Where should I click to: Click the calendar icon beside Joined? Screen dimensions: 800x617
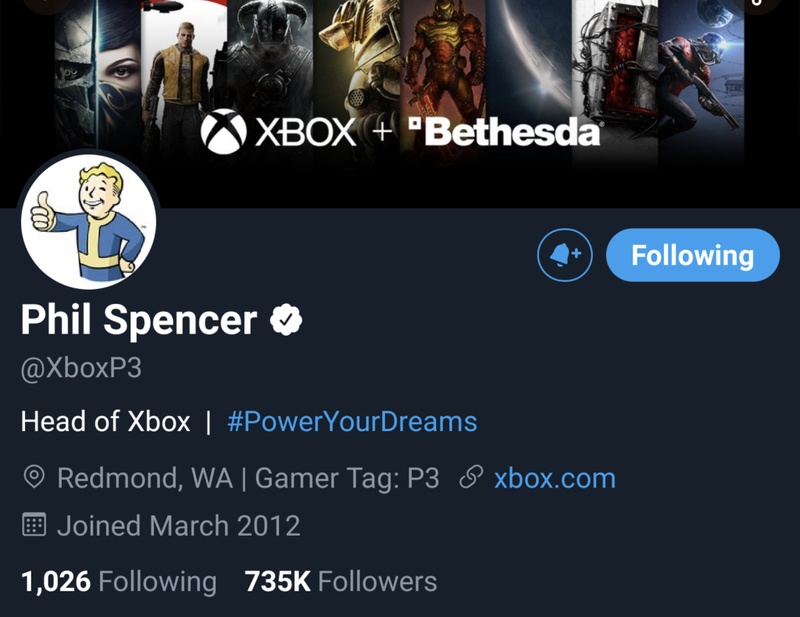click(33, 525)
